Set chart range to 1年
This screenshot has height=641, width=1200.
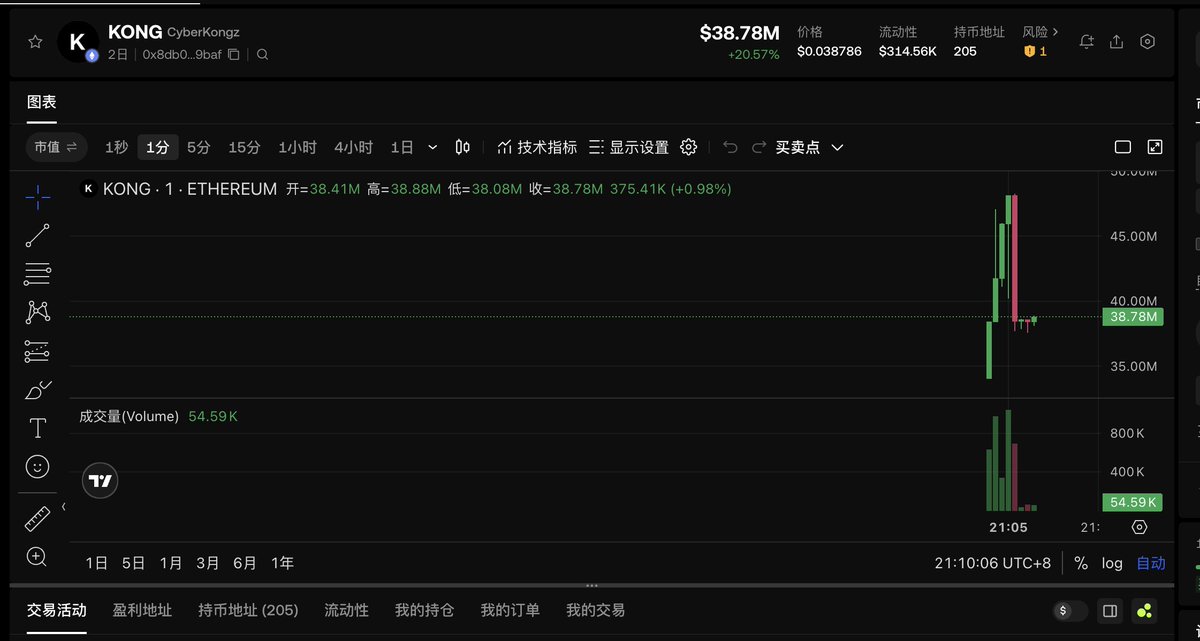283,563
